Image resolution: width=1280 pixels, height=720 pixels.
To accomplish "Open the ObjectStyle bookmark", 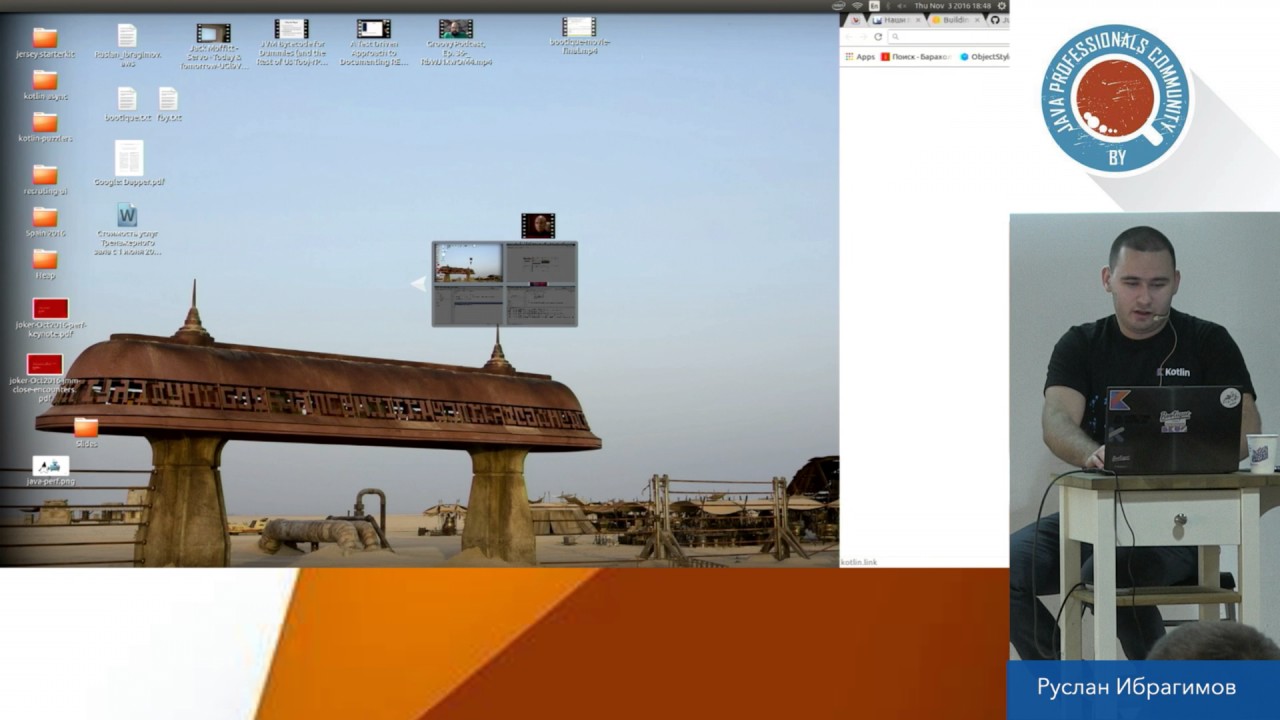I will [984, 57].
